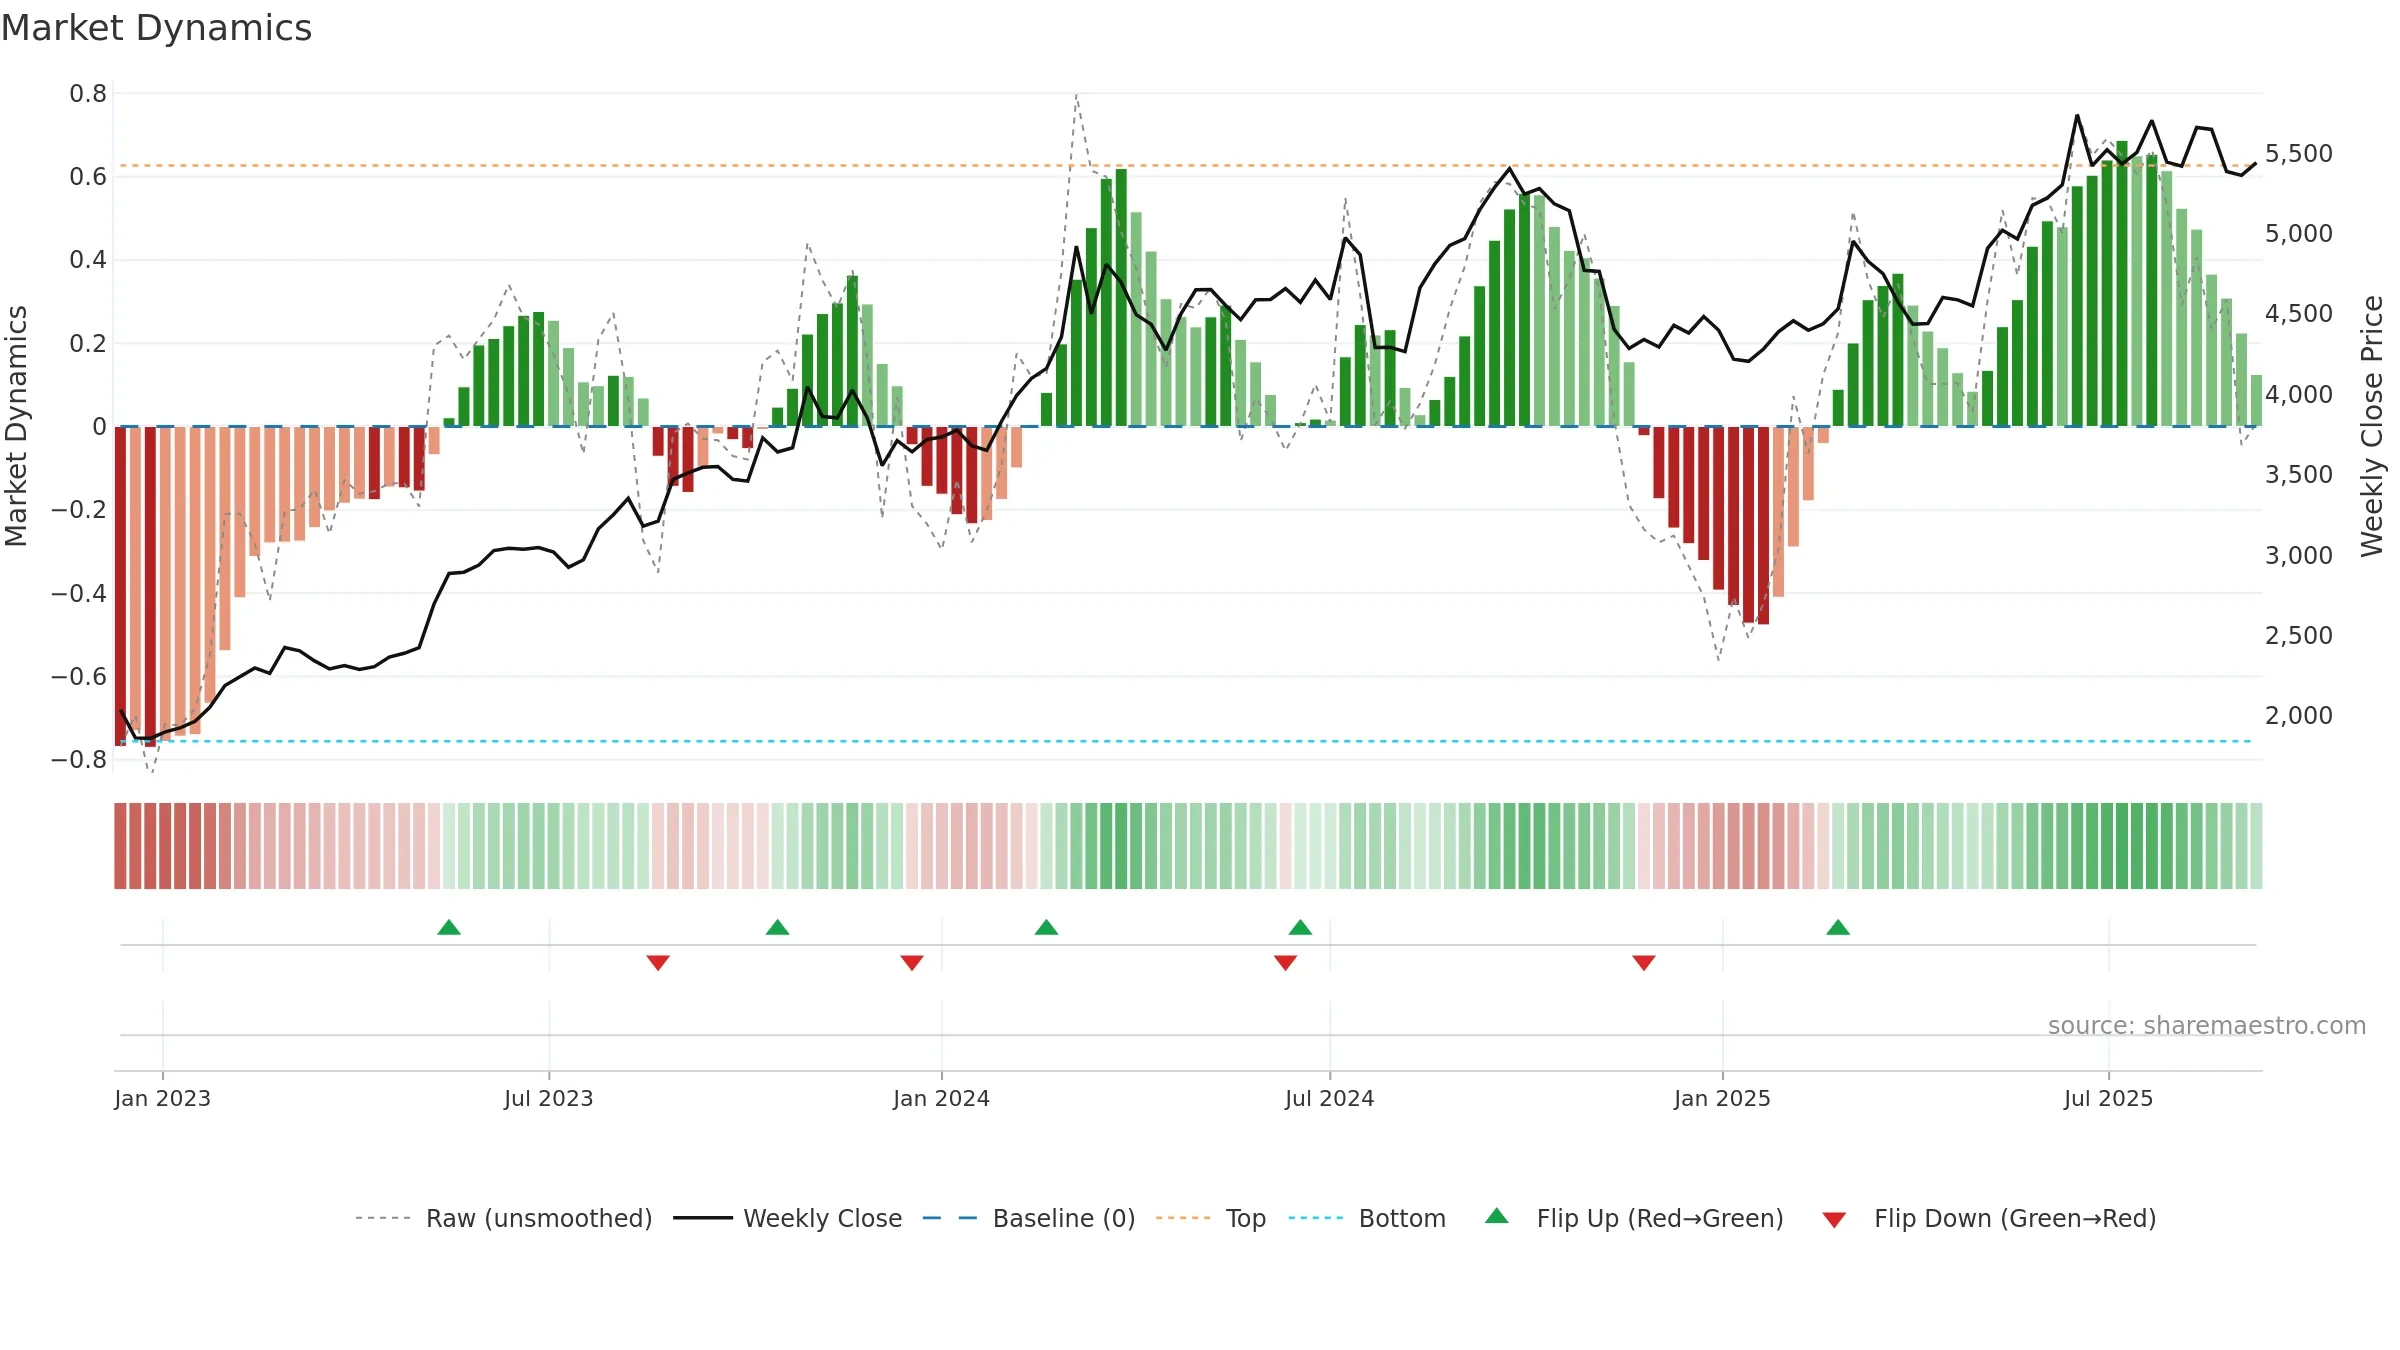This screenshot has width=2400, height=1350.
Task: Click the 0.6 left axis tick label
Action: pyautogui.click(x=88, y=176)
